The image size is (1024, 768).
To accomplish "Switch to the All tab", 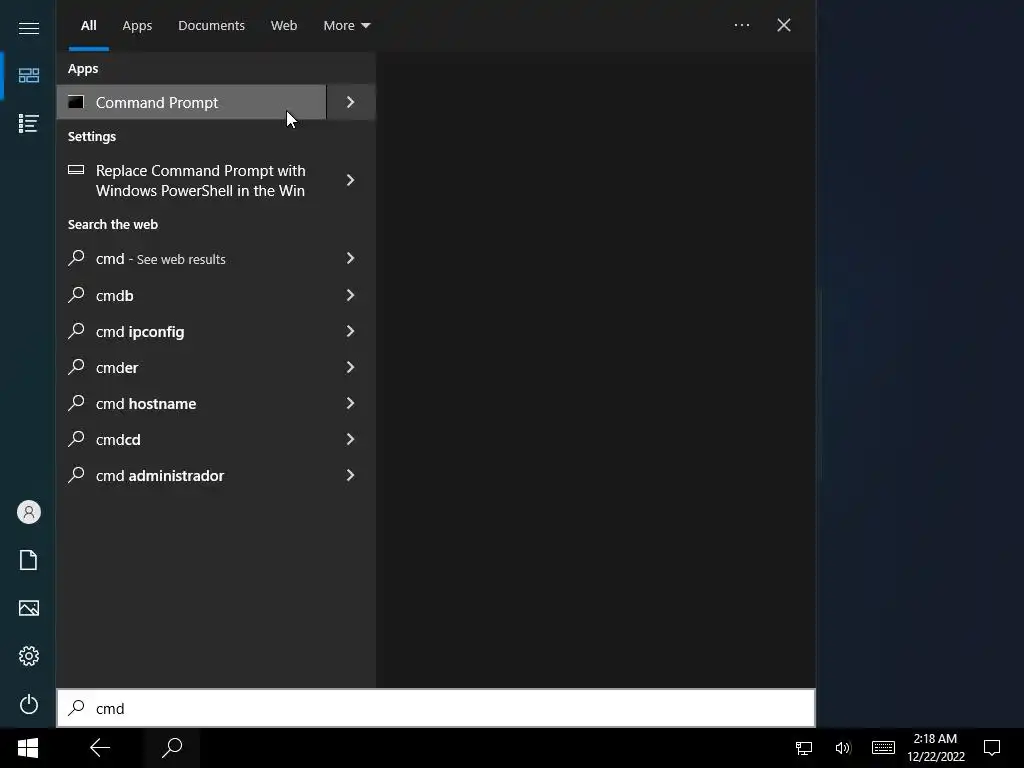I will click(89, 25).
